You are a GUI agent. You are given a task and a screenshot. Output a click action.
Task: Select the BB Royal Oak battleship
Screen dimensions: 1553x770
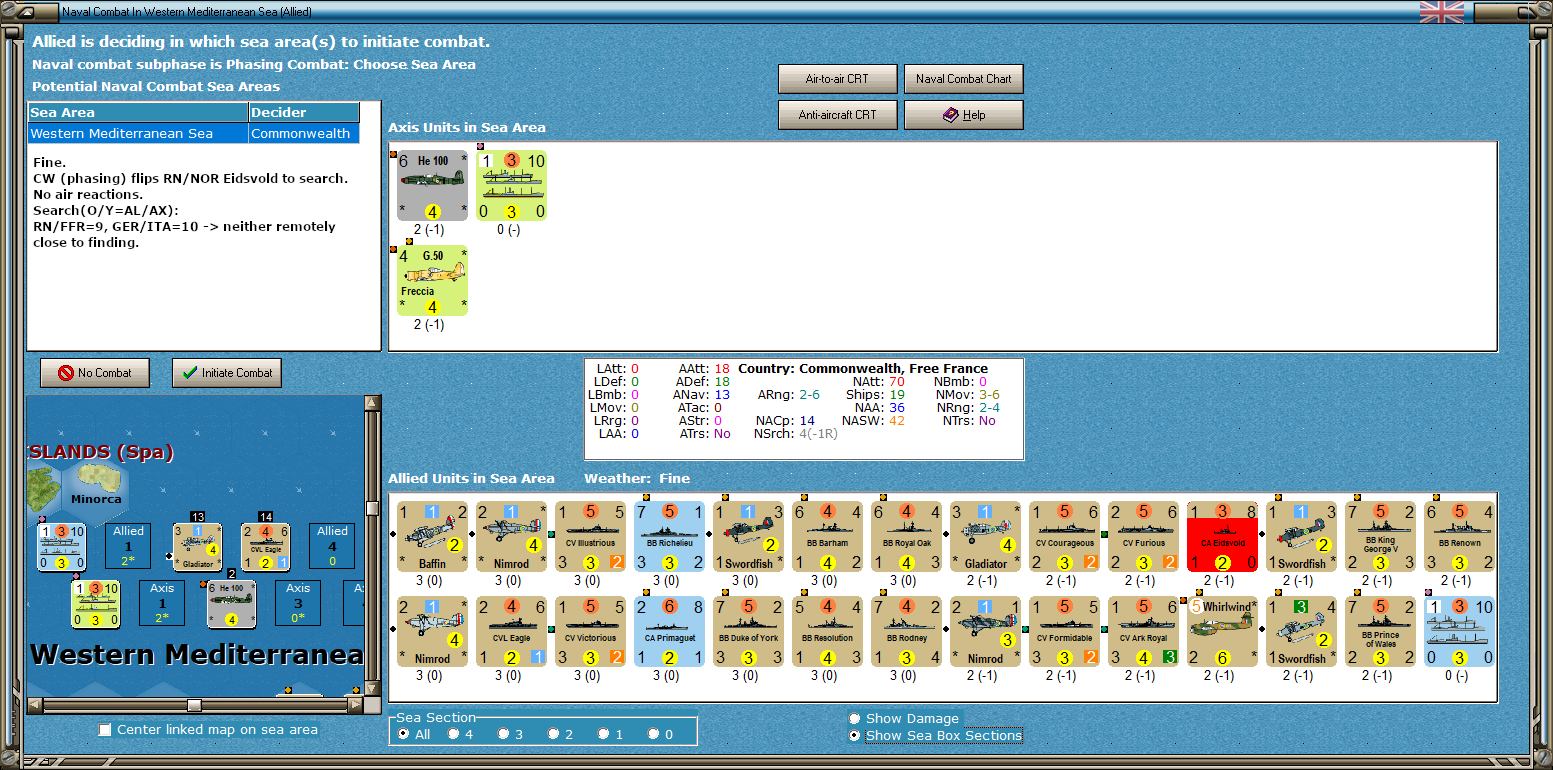[906, 536]
